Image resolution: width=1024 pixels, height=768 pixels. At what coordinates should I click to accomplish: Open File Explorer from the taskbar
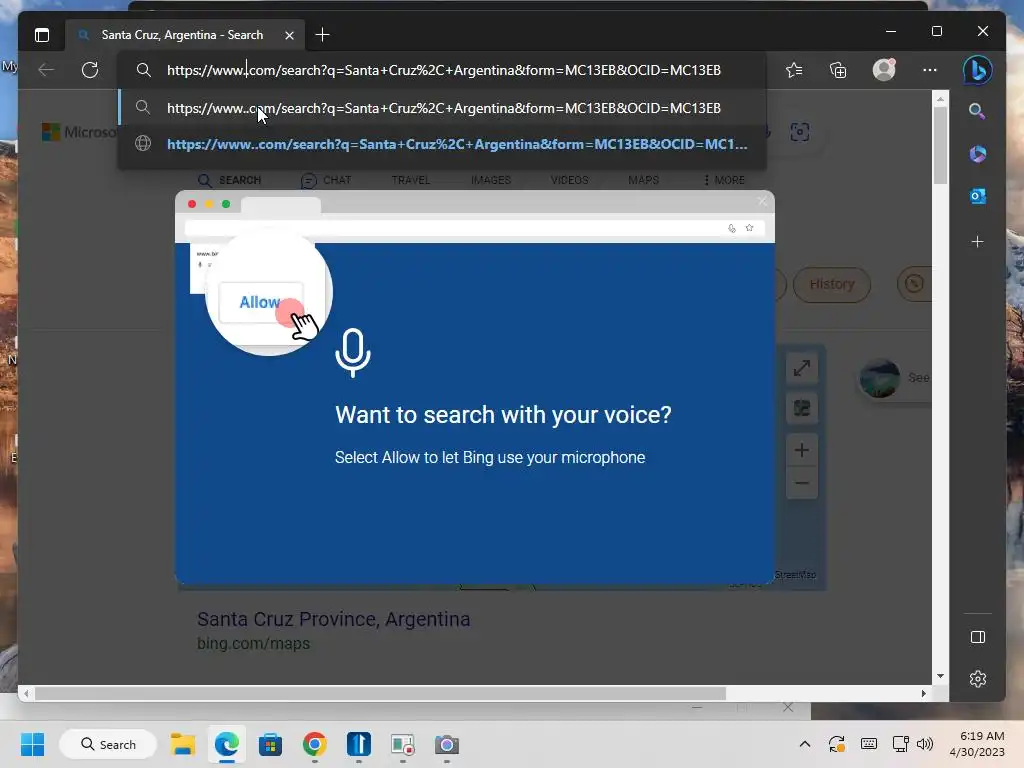tap(183, 744)
